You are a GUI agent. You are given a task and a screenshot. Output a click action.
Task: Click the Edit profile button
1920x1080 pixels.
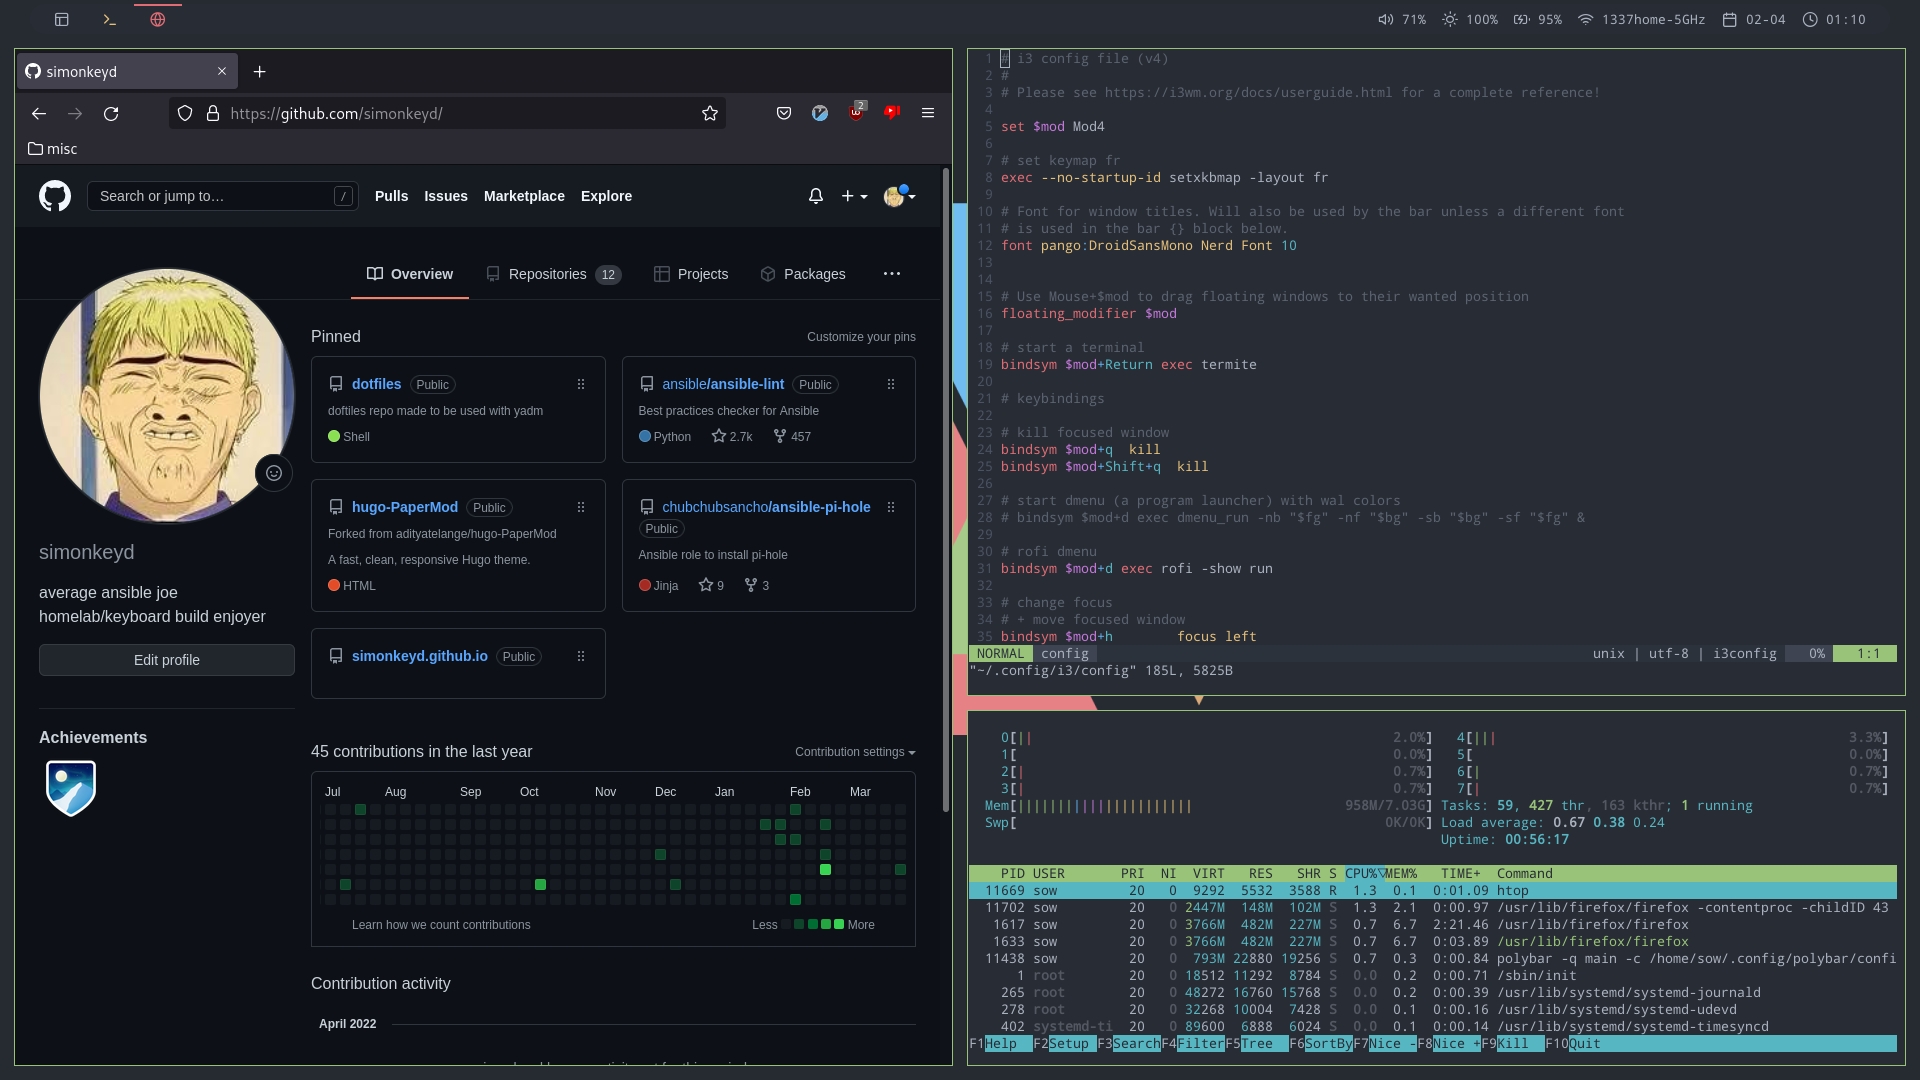click(x=167, y=660)
